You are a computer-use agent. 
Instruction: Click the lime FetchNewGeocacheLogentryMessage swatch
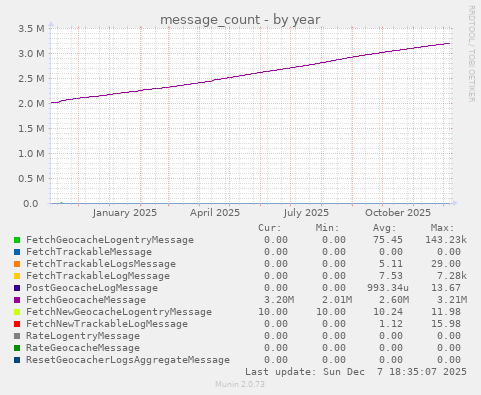[x=17, y=312]
